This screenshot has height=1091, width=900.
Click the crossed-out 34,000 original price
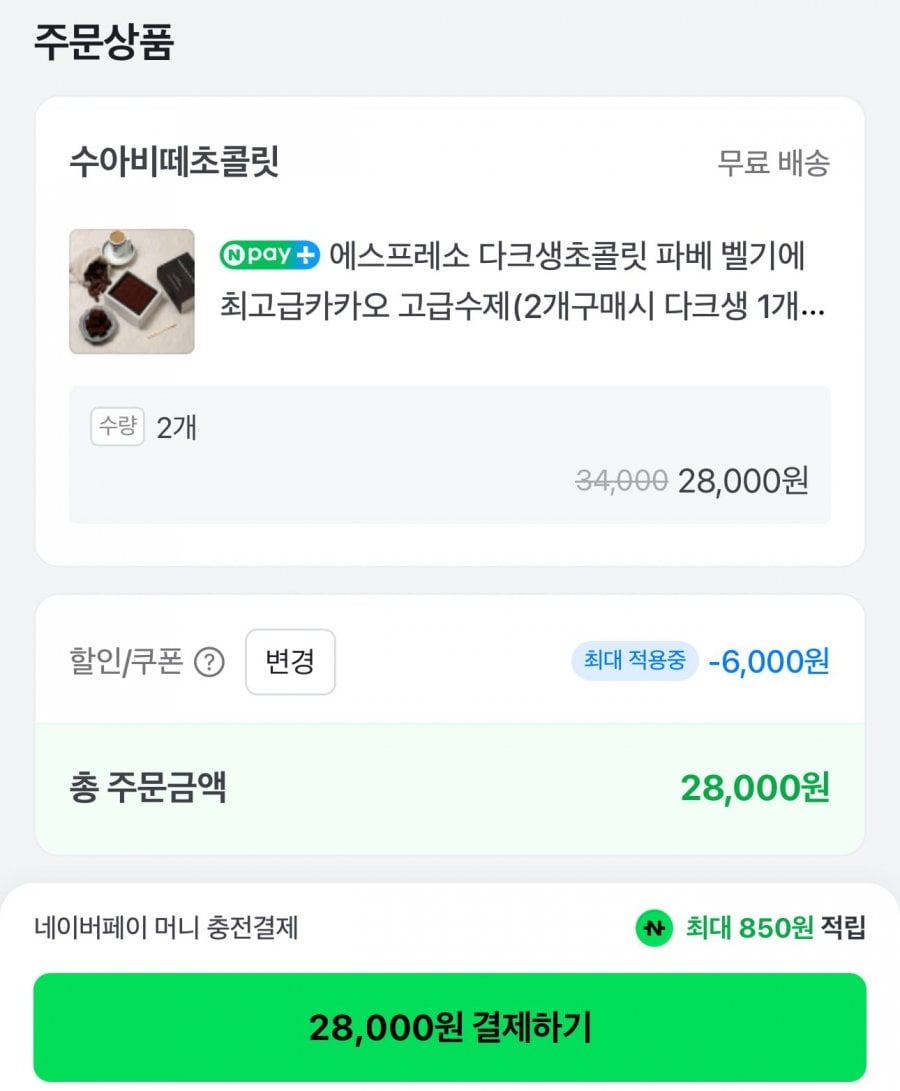[621, 481]
